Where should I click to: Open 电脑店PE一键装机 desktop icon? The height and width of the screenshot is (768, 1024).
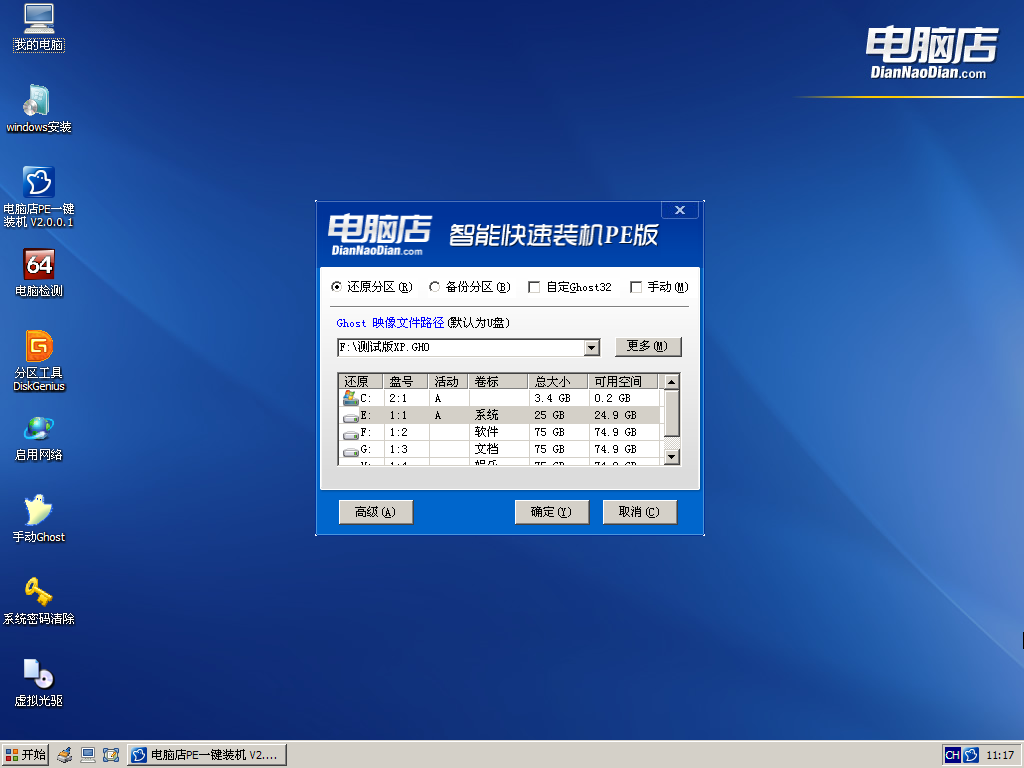pos(38,182)
